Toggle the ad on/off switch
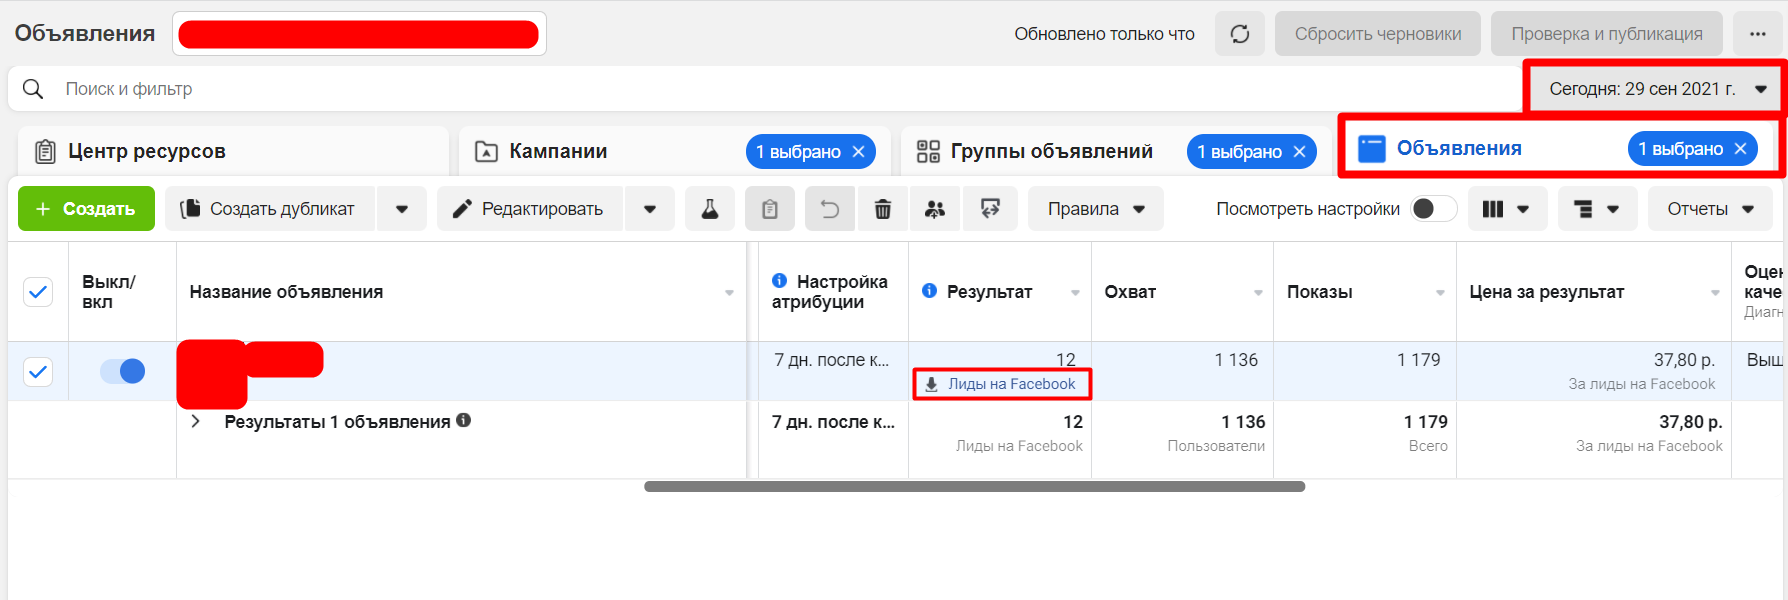1788x600 pixels. [122, 371]
